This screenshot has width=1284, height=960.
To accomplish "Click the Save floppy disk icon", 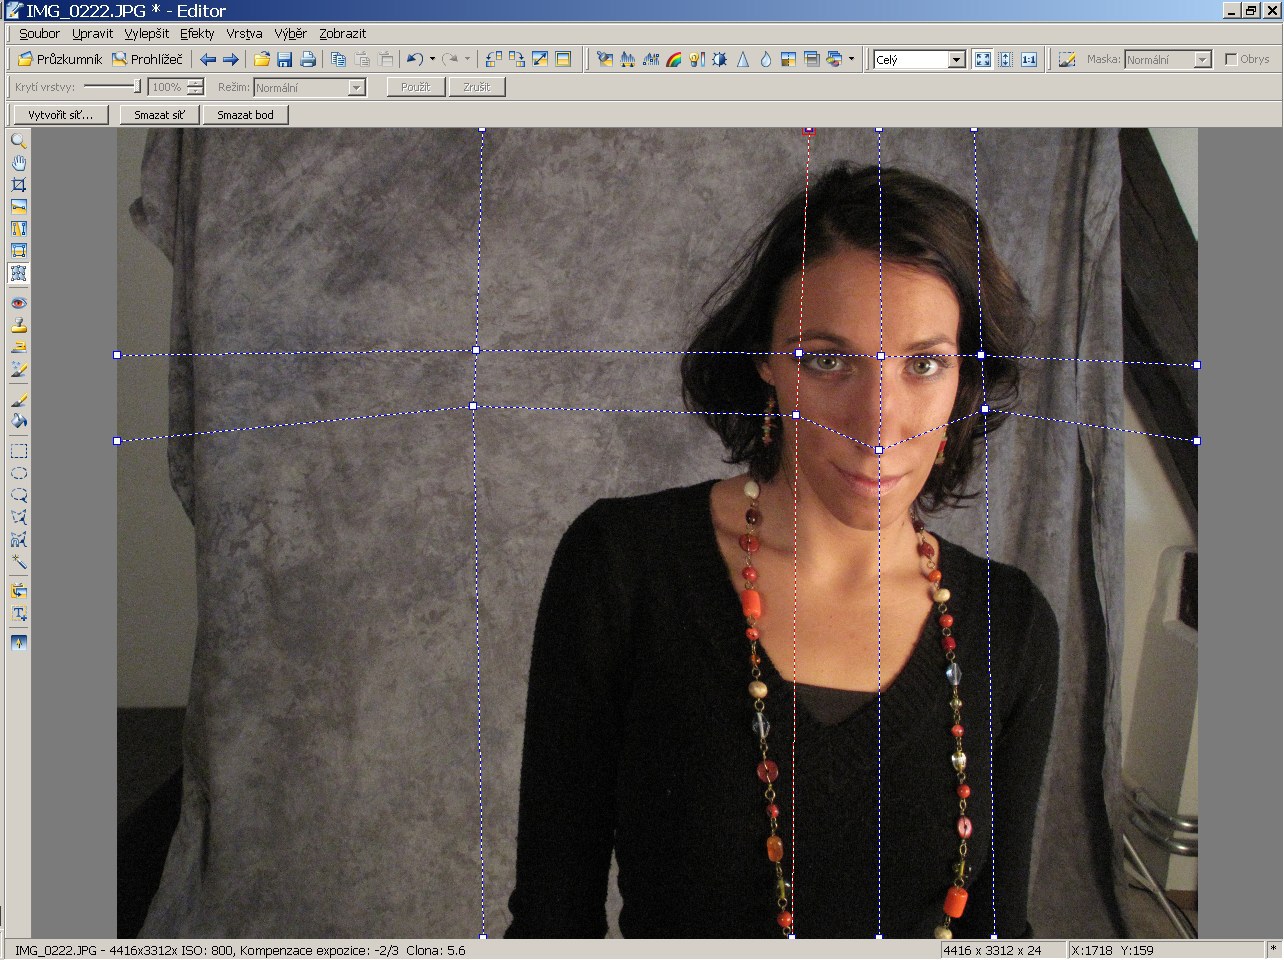I will [285, 59].
